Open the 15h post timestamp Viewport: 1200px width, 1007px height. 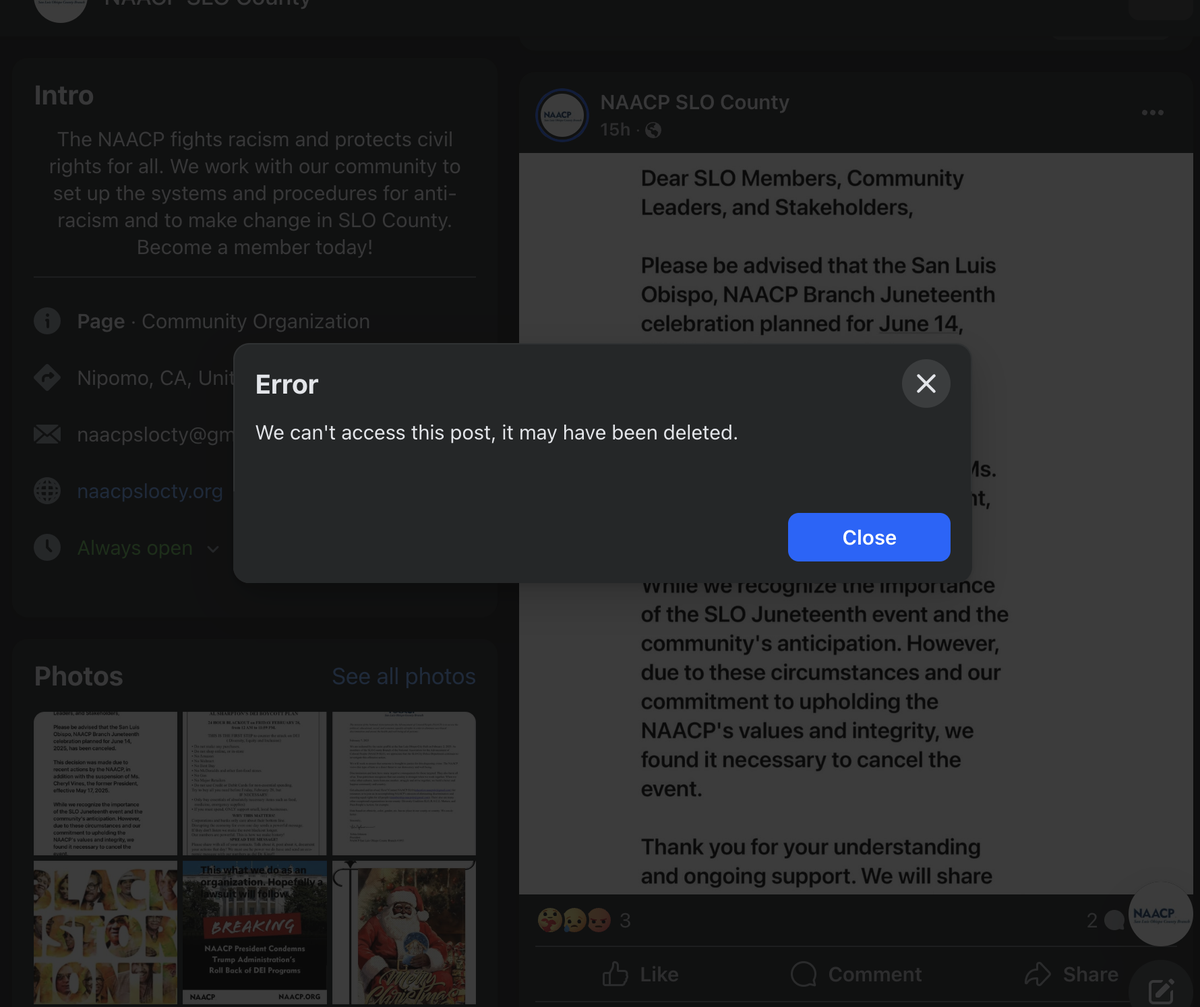tap(615, 130)
